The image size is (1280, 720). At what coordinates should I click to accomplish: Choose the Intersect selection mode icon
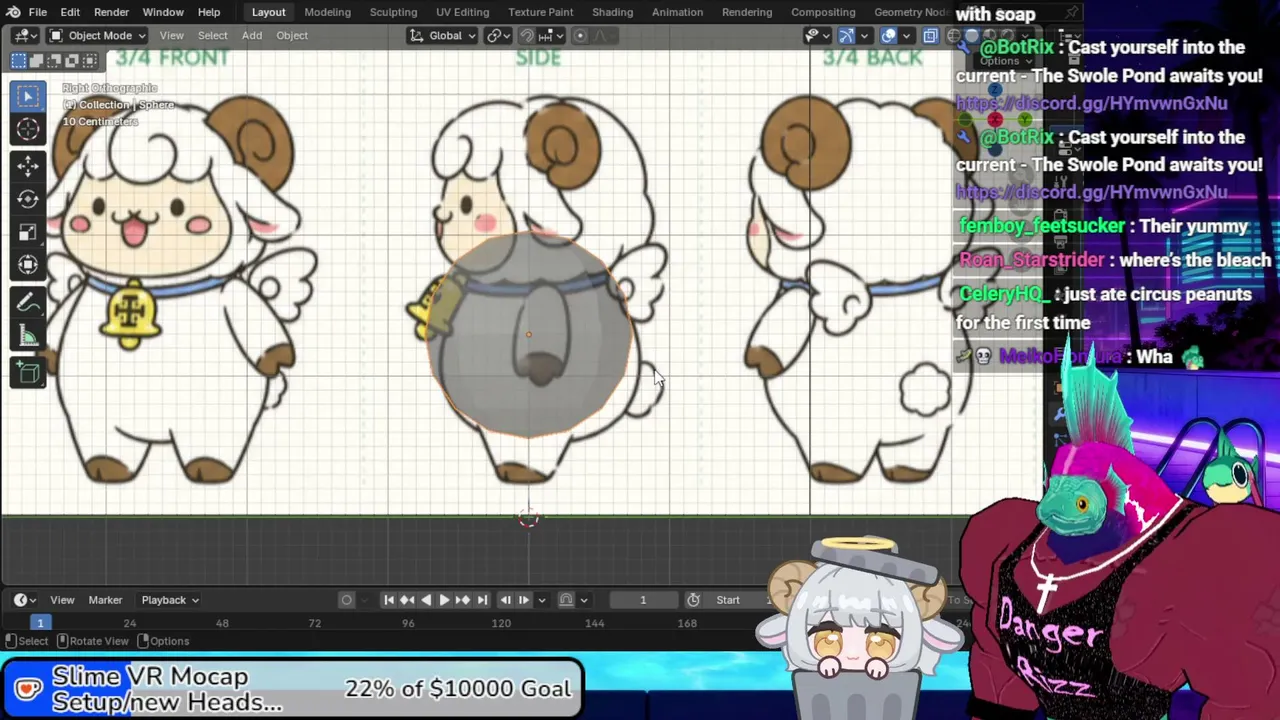(89, 61)
